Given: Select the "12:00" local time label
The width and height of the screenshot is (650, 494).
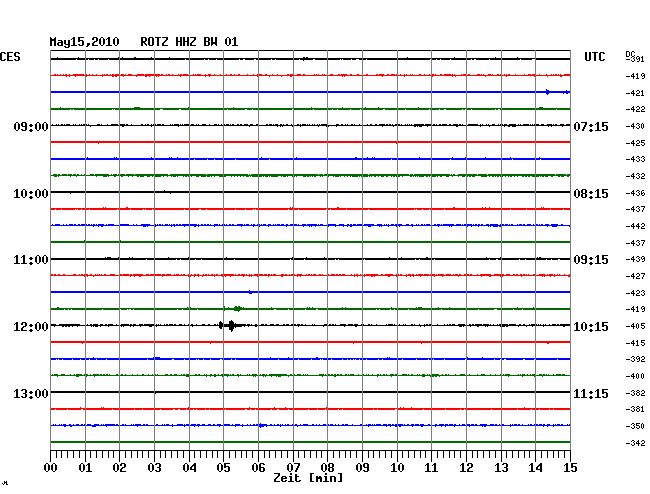Looking at the screenshot, I should tap(31, 327).
